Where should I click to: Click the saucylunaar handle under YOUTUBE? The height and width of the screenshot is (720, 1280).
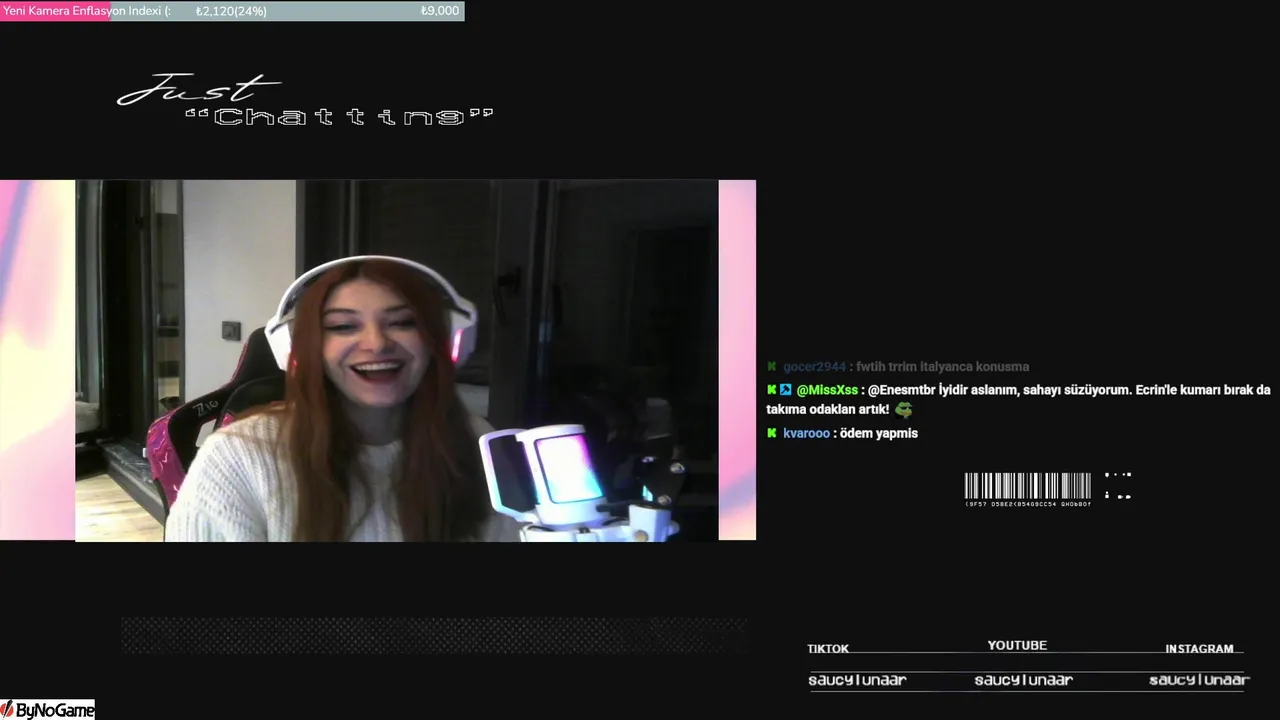[1023, 680]
